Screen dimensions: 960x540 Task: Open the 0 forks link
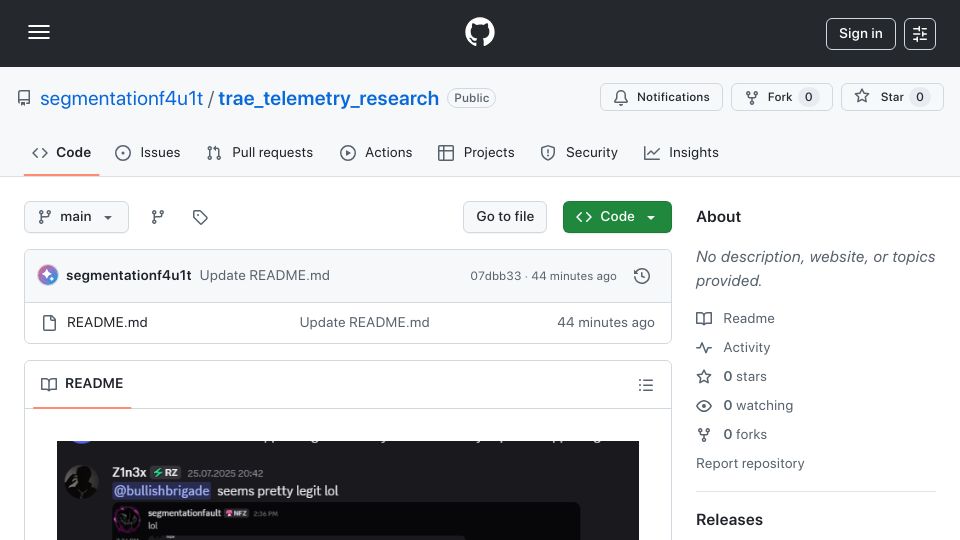tap(732, 435)
